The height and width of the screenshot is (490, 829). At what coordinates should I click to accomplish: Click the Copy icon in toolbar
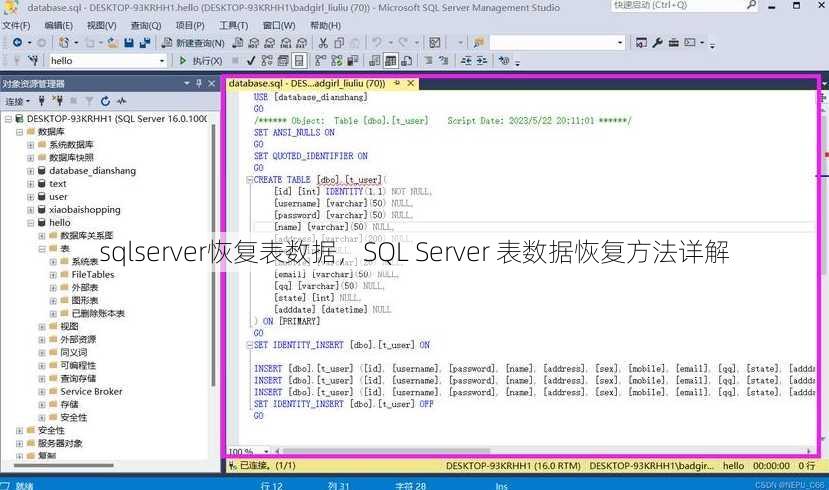point(339,43)
